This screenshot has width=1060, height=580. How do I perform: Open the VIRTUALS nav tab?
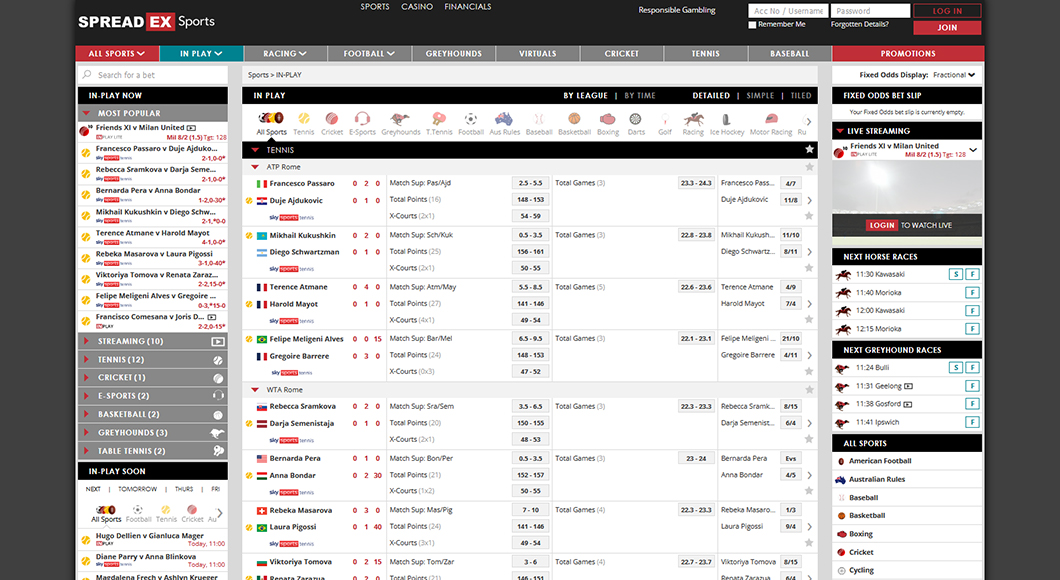tap(537, 53)
